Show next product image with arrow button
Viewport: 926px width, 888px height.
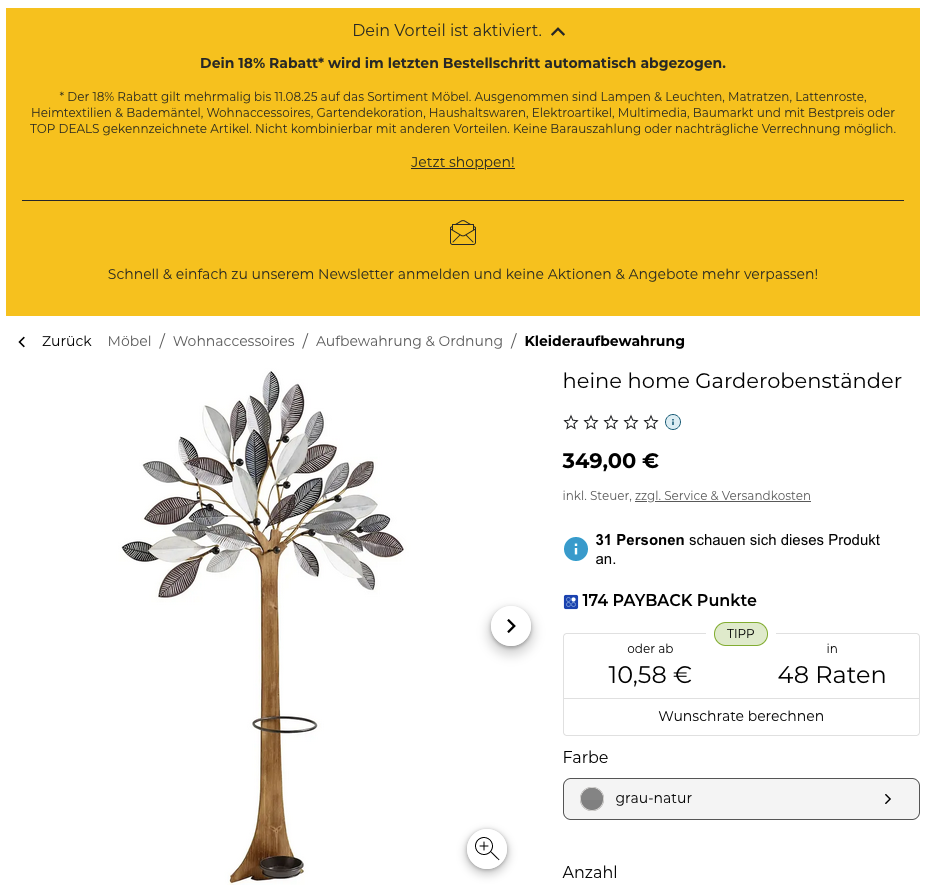click(511, 626)
